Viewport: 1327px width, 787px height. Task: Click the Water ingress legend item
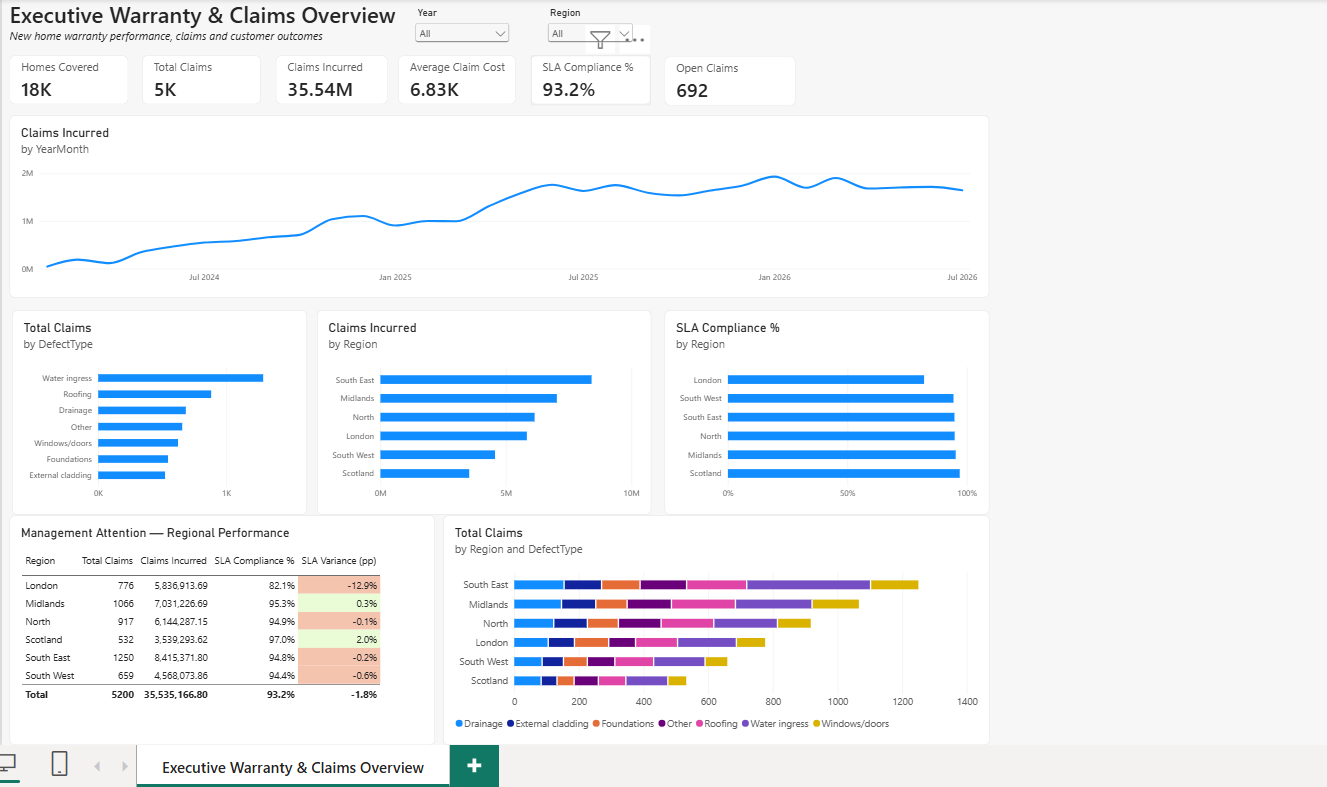coord(774,724)
